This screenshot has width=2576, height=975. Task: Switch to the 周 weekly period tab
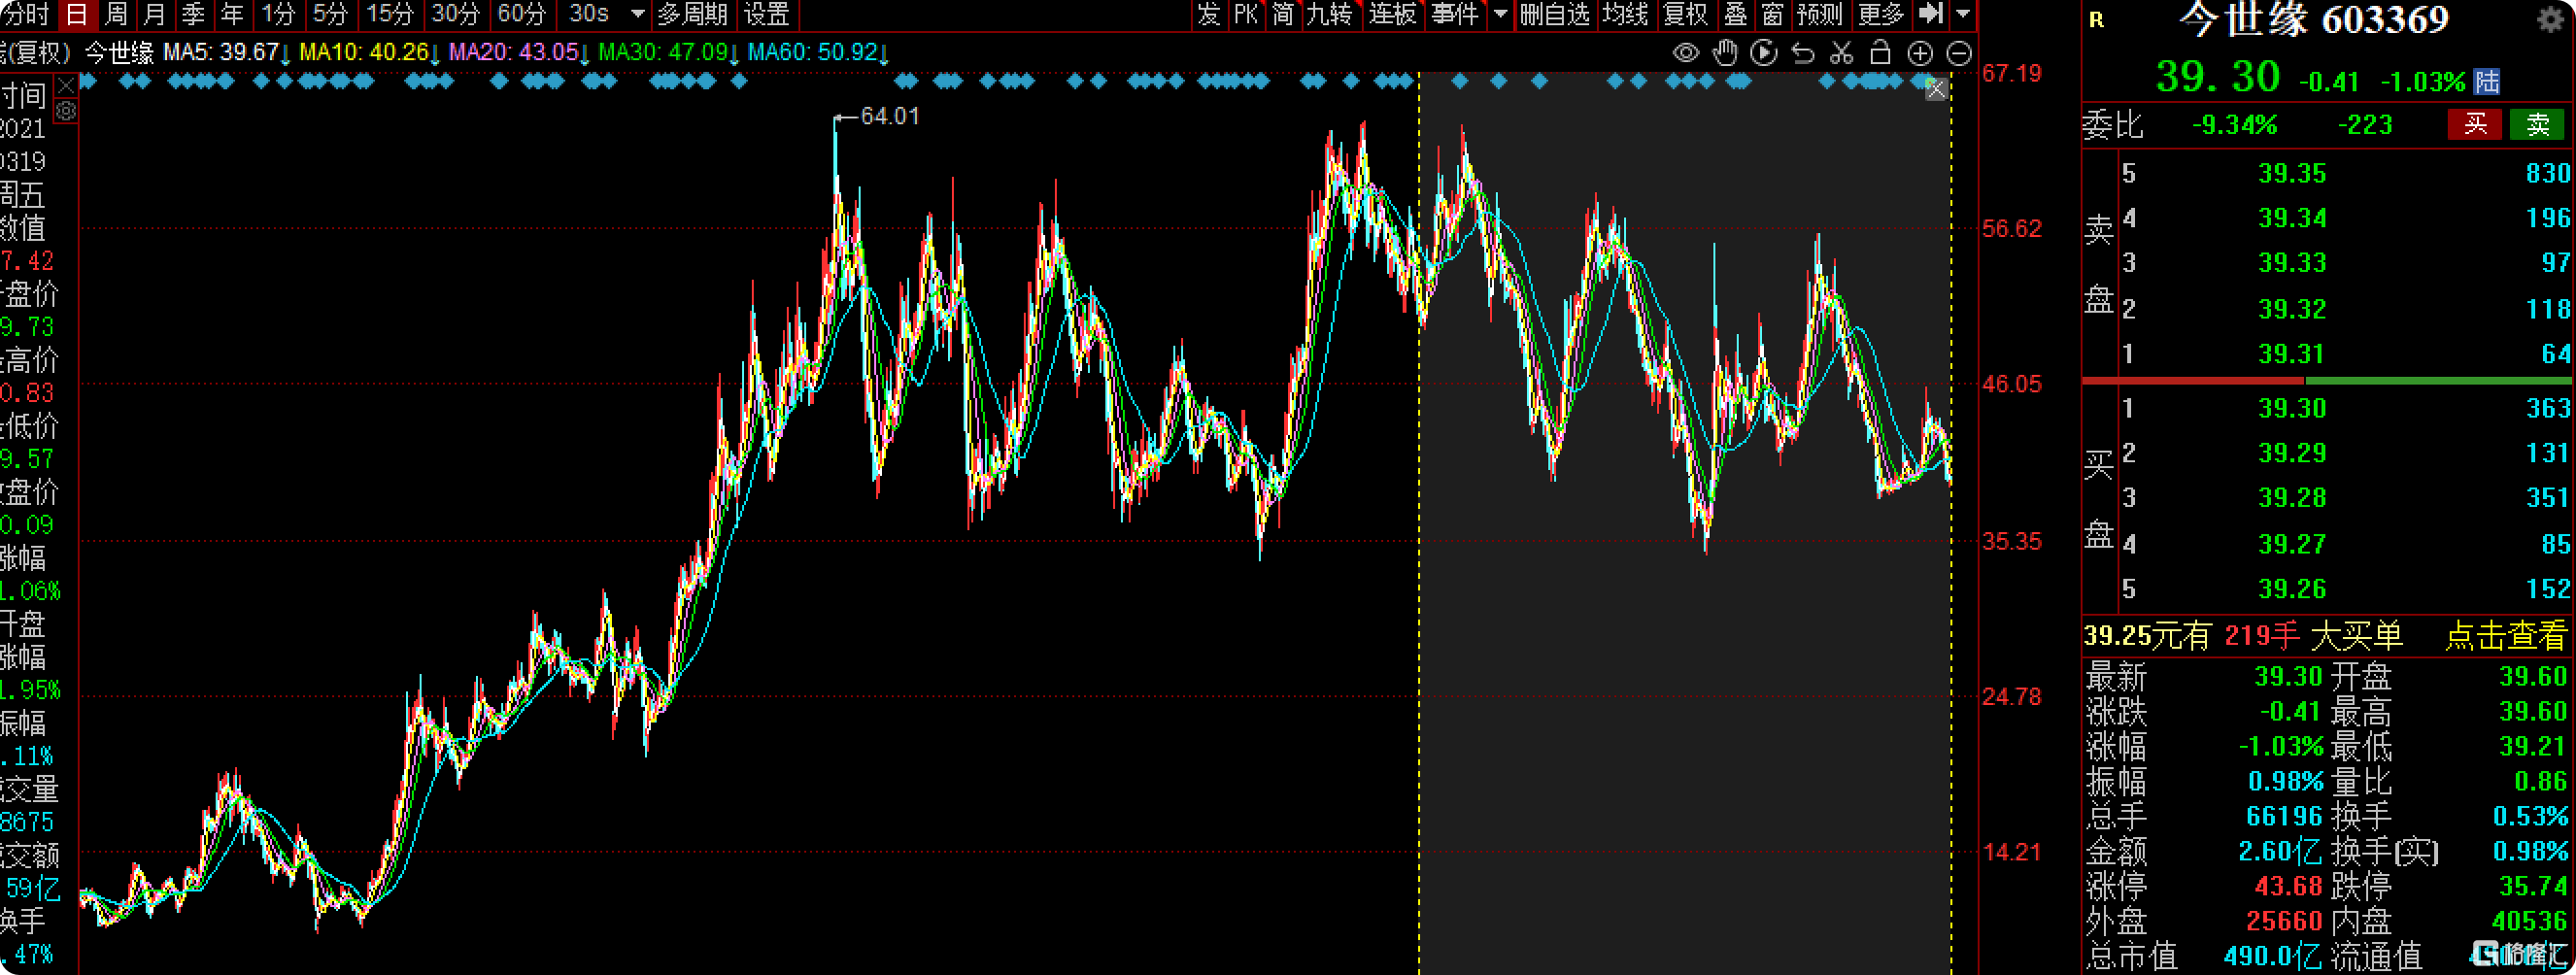pyautogui.click(x=116, y=14)
